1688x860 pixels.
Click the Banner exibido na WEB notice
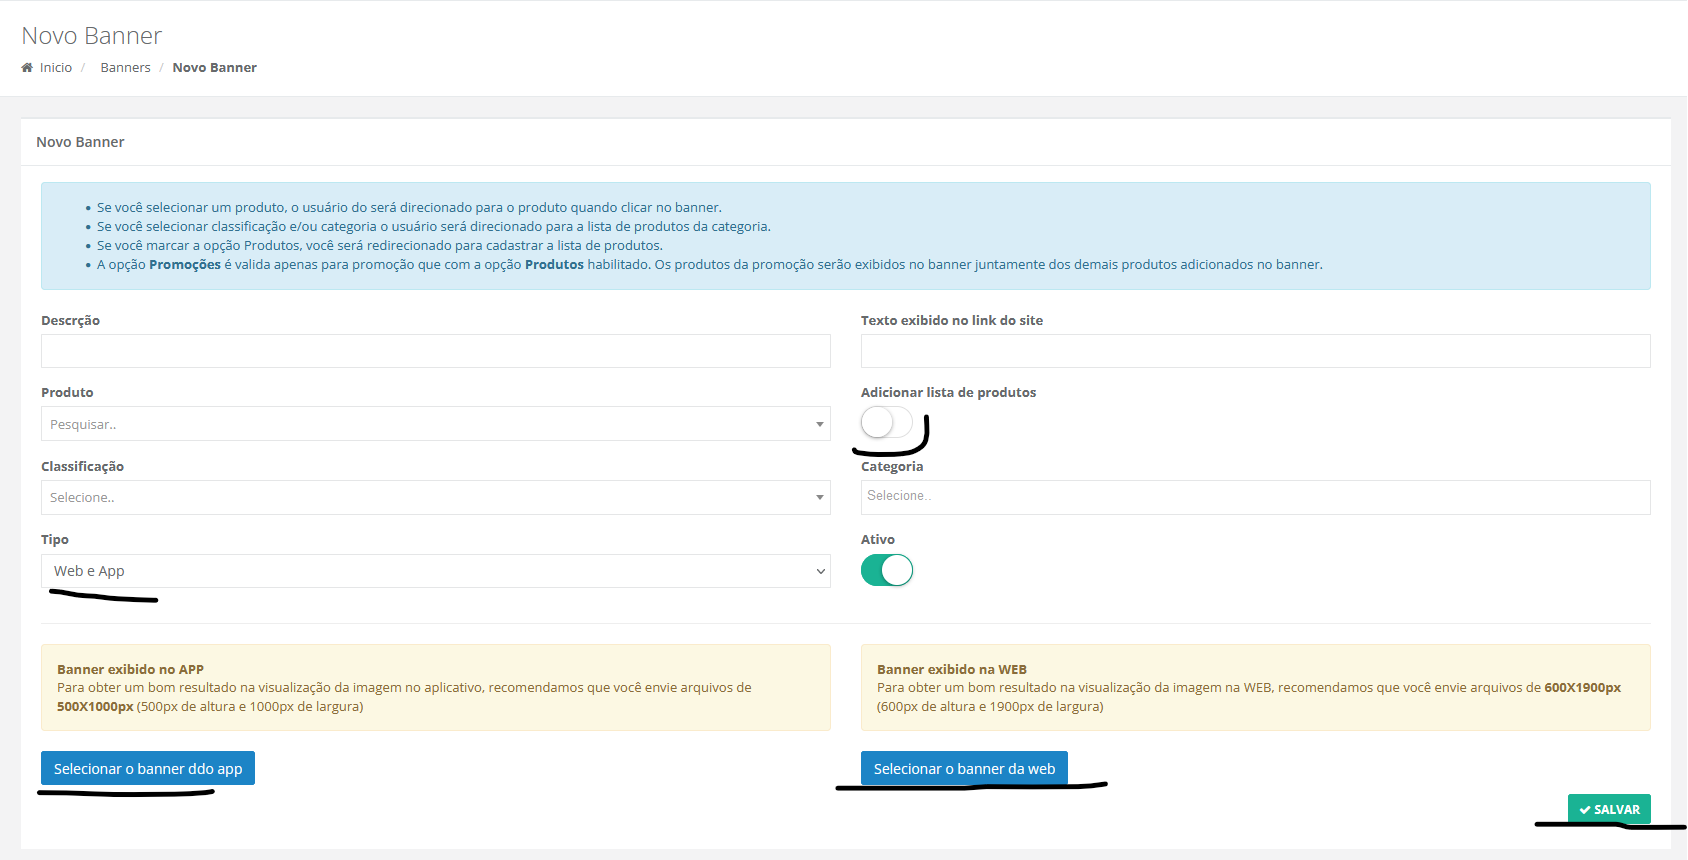click(x=1255, y=688)
